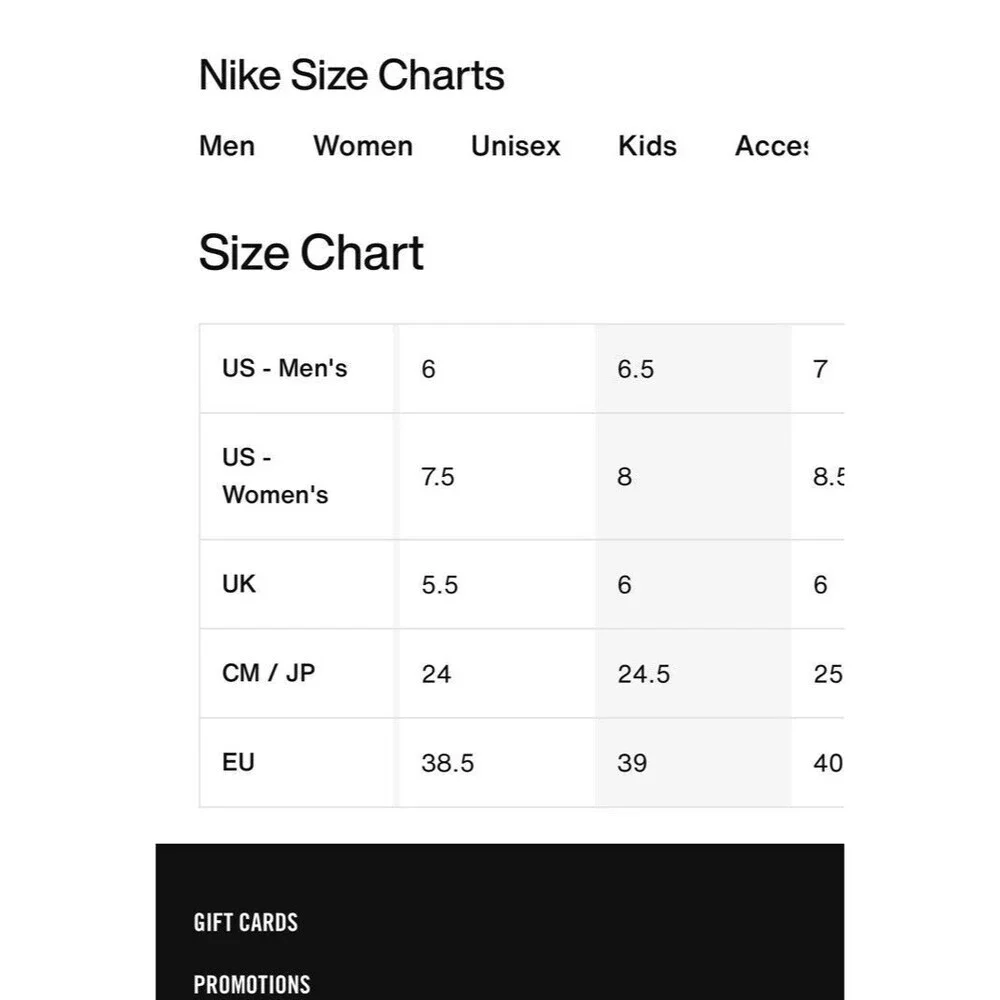Click the CM / JP row label

point(266,673)
